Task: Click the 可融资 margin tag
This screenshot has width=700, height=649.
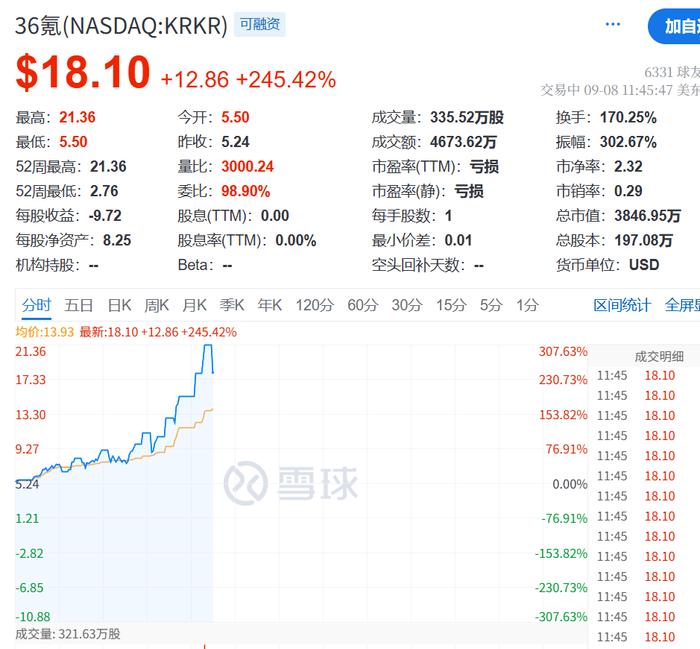Action: 260,24
